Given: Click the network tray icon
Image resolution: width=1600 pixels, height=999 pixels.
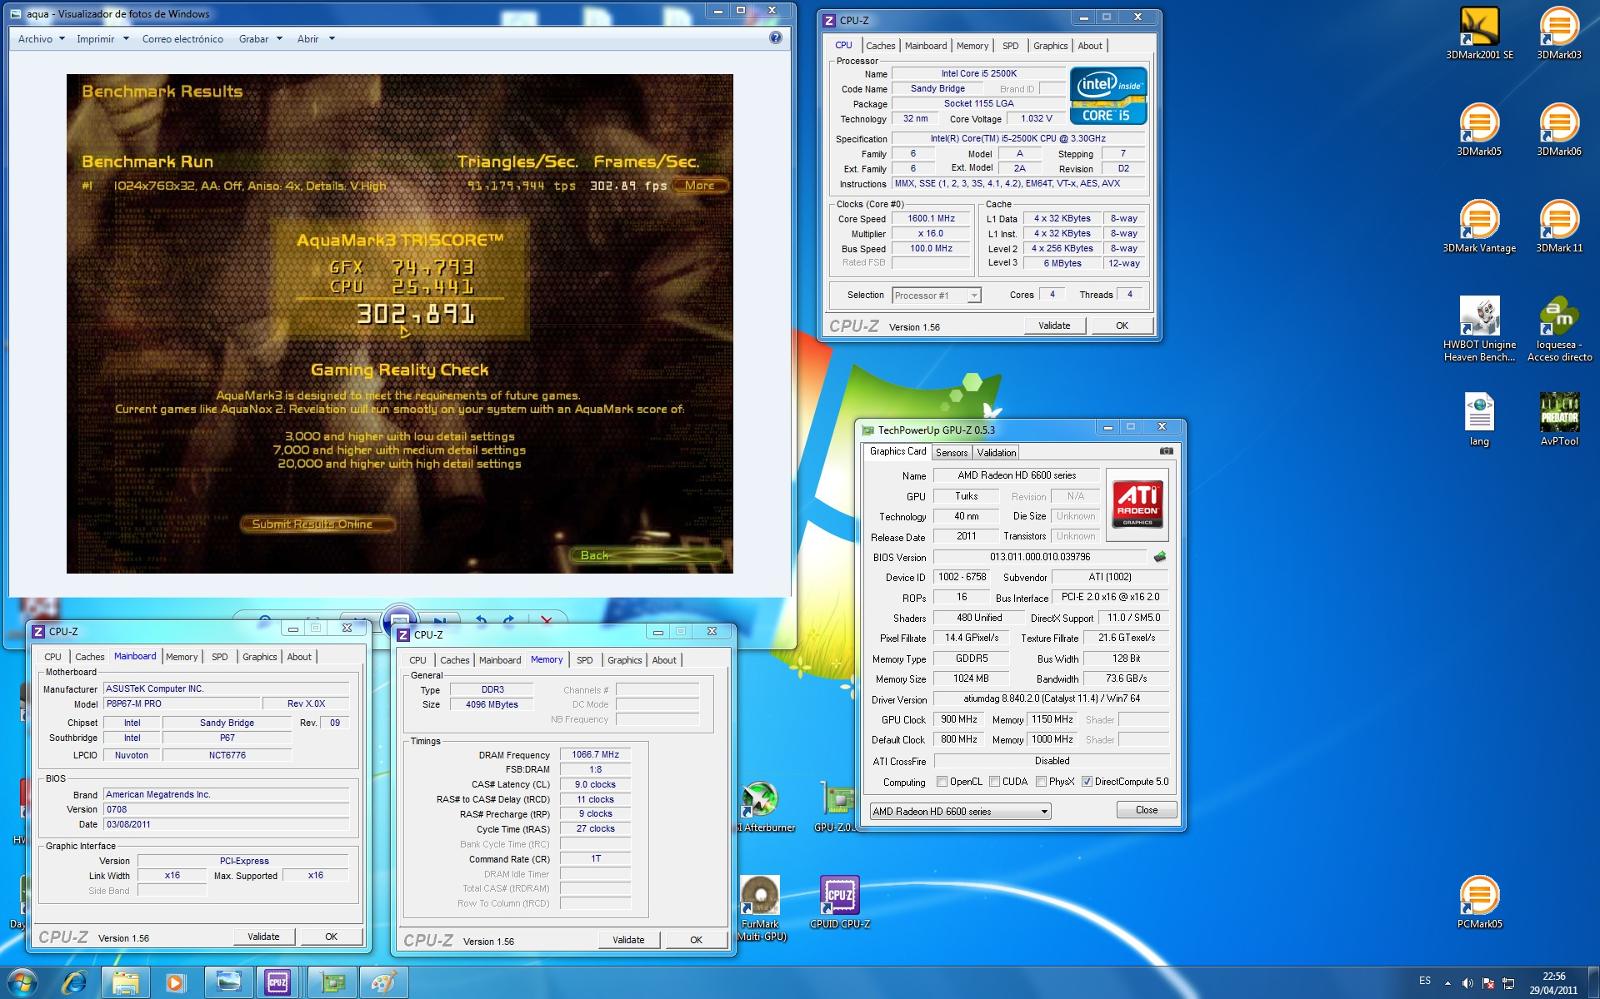Looking at the screenshot, I should [x=1508, y=983].
